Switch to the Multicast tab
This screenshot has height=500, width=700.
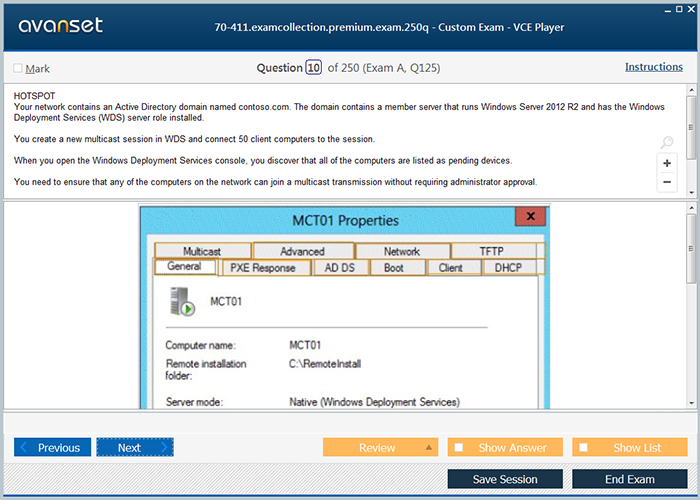coord(202,251)
